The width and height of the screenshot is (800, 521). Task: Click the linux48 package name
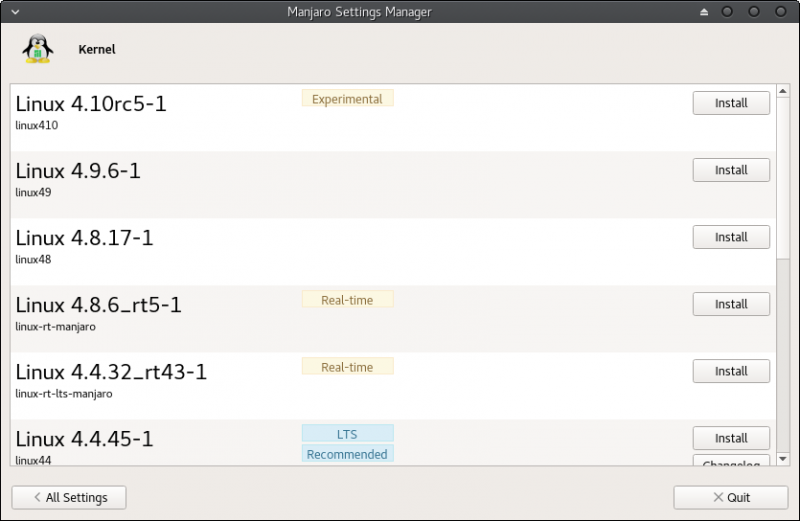click(33, 260)
